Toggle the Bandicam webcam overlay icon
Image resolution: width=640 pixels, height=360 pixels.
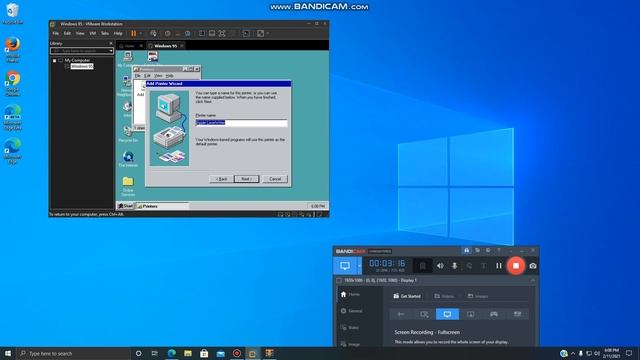click(423, 266)
